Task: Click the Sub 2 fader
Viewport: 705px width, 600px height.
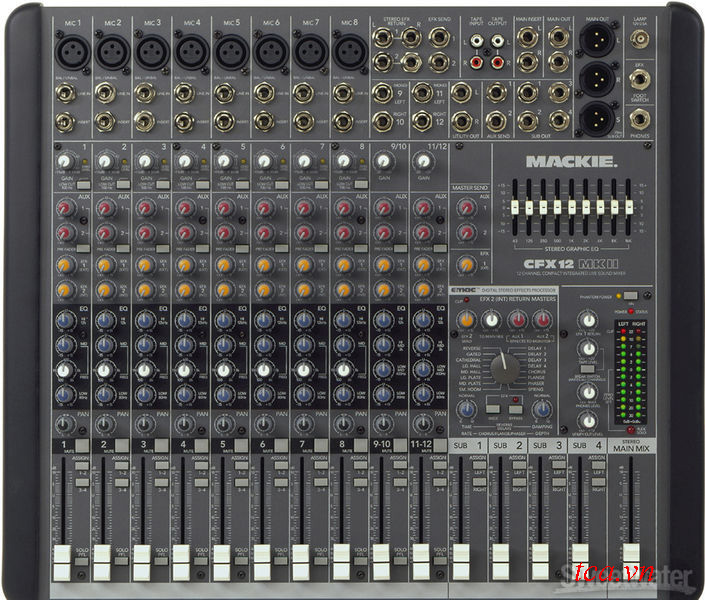Action: tap(500, 561)
